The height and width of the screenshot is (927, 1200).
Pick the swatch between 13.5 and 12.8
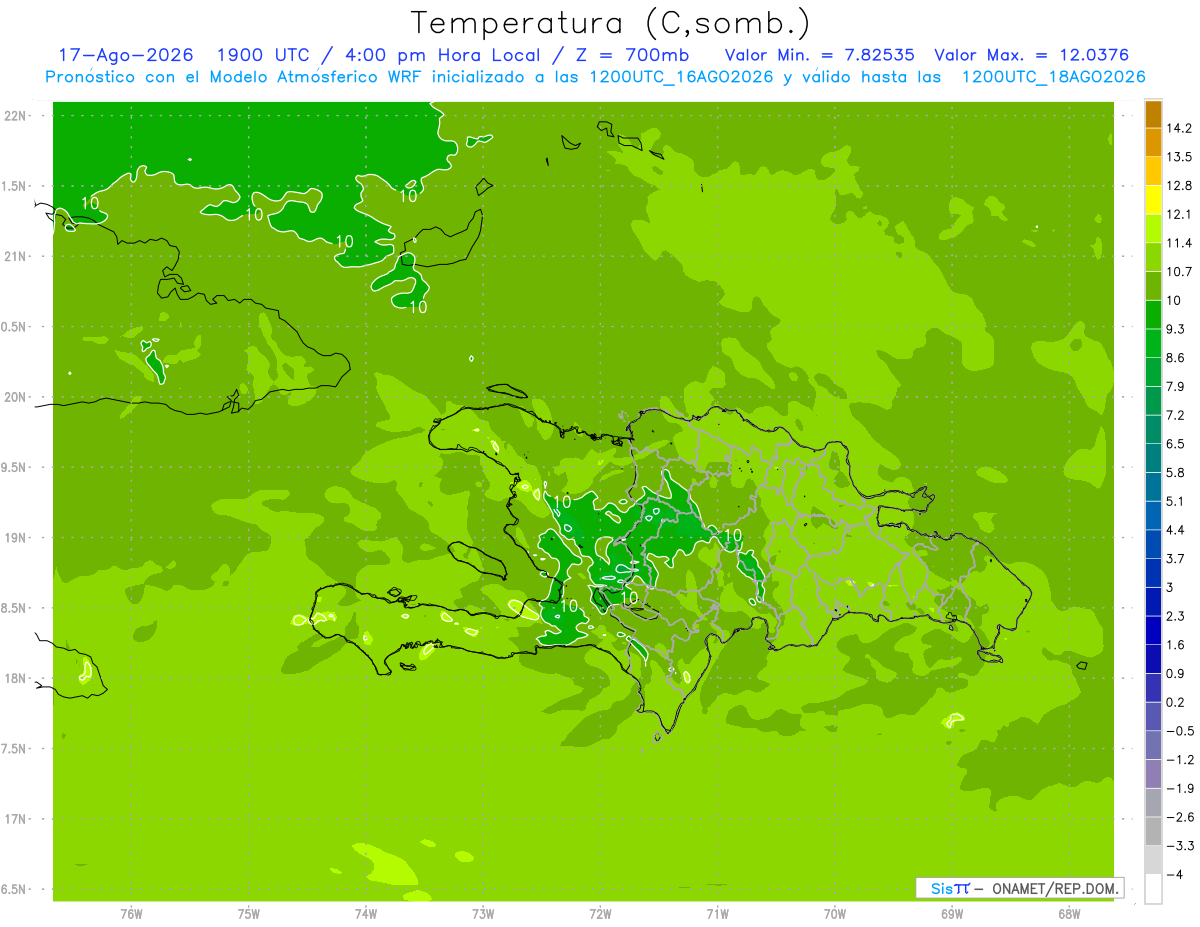[1153, 171]
